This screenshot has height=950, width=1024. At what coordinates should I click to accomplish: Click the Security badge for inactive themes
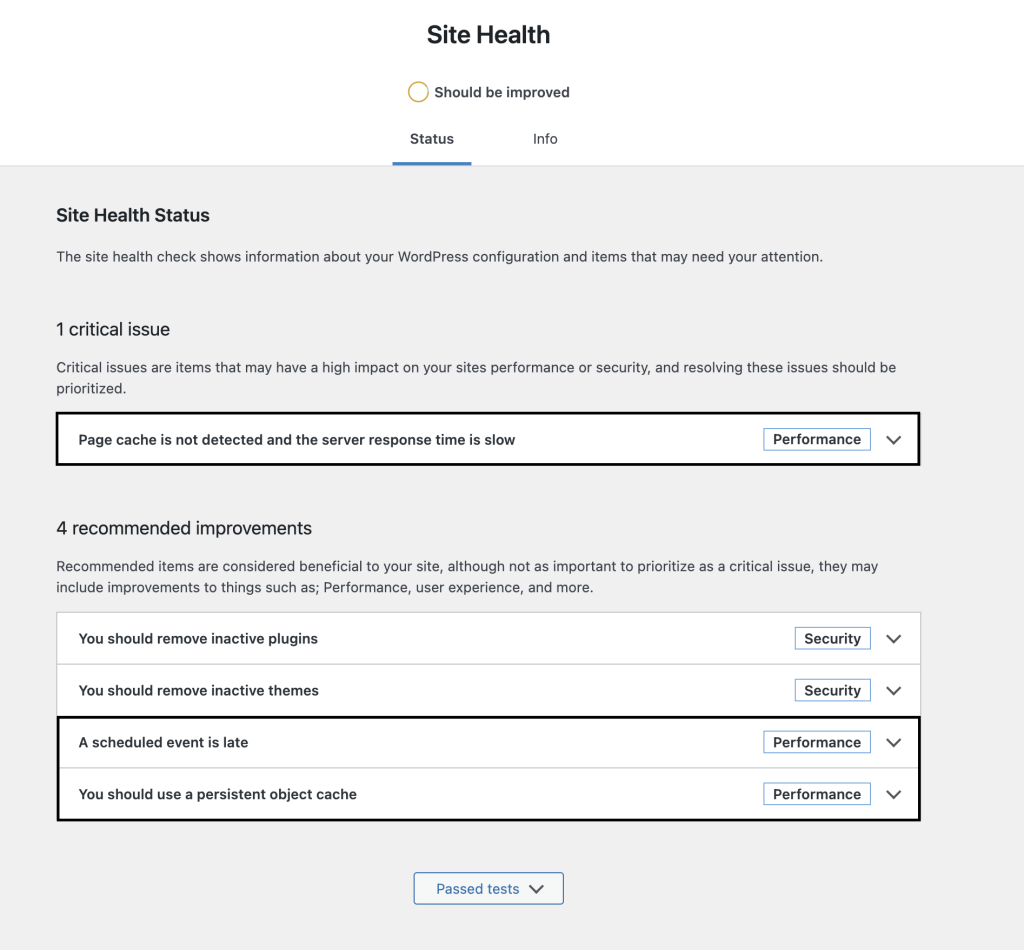(x=832, y=691)
